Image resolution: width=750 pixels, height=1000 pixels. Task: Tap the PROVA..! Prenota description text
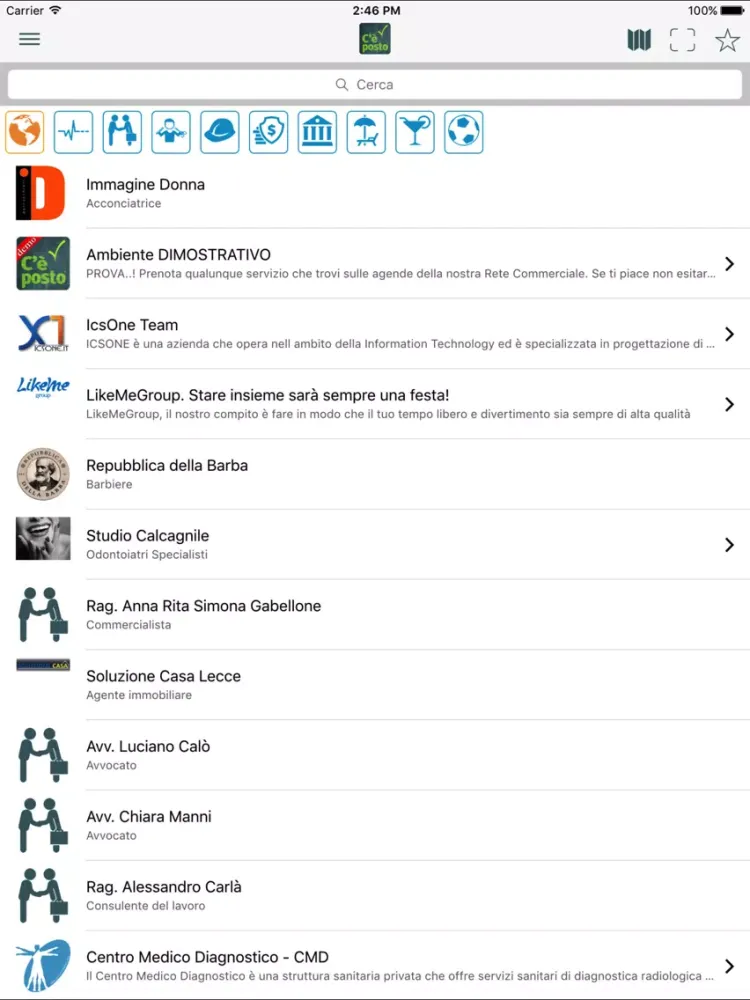(x=401, y=274)
